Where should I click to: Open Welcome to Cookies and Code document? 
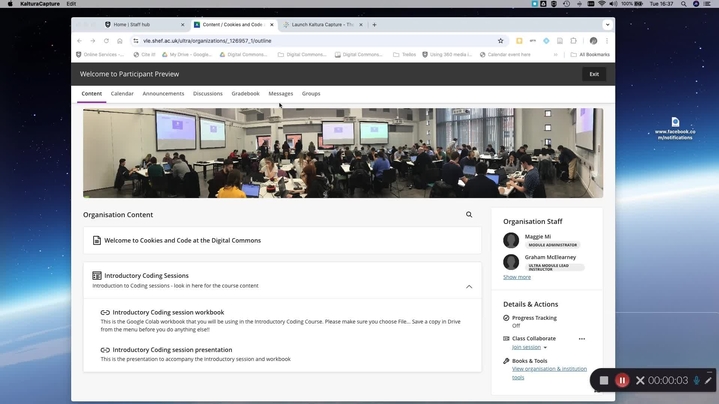click(x=183, y=240)
